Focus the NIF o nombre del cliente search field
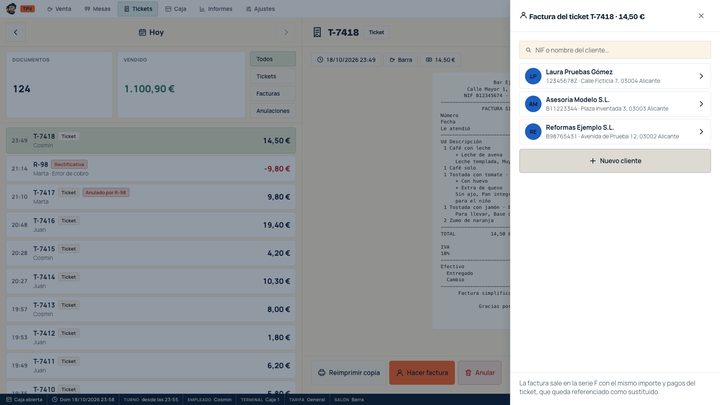Viewport: 720px width, 405px height. point(615,50)
